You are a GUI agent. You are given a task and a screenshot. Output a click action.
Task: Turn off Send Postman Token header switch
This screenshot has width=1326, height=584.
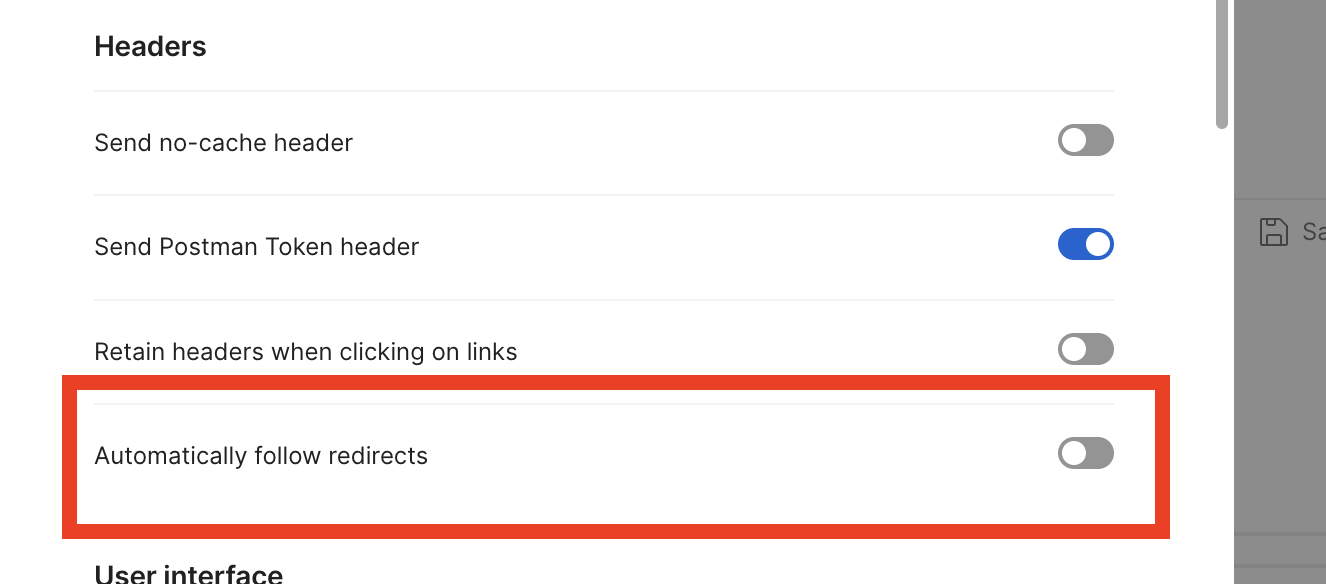[1085, 245]
